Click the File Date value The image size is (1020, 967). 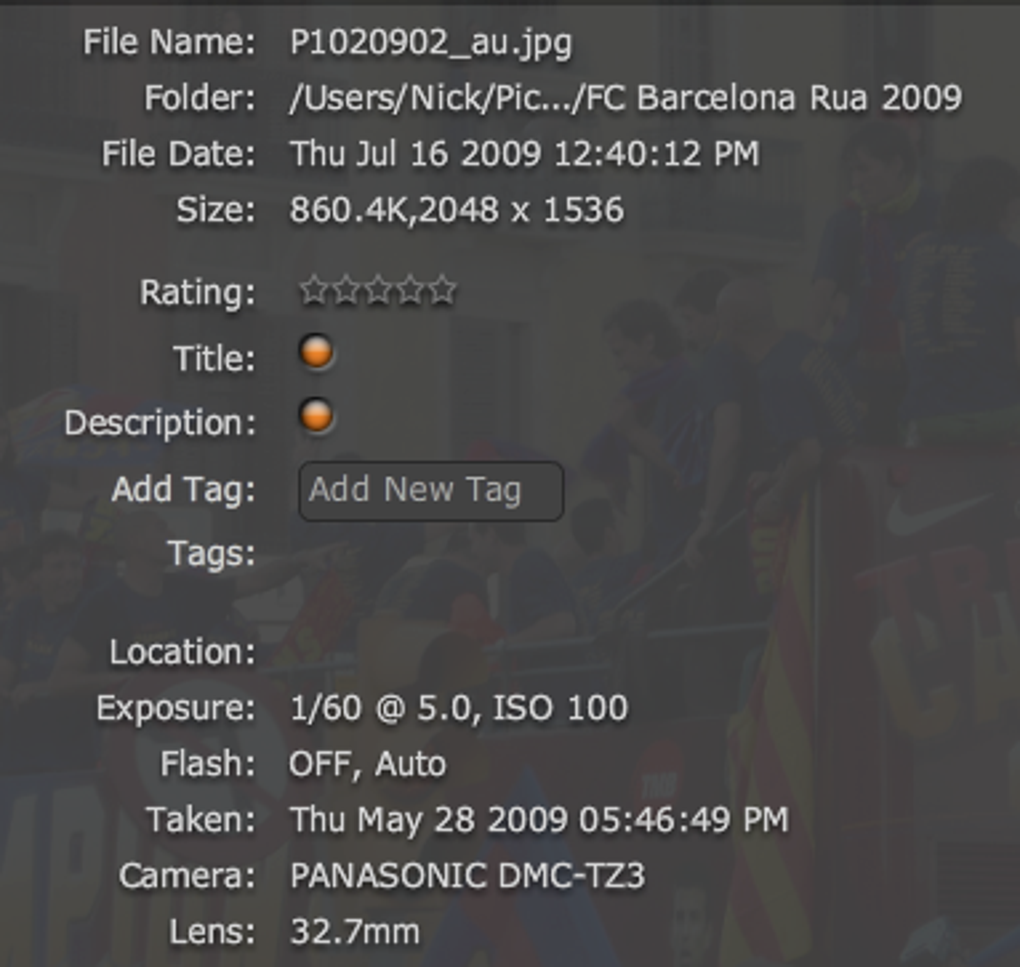click(x=524, y=154)
